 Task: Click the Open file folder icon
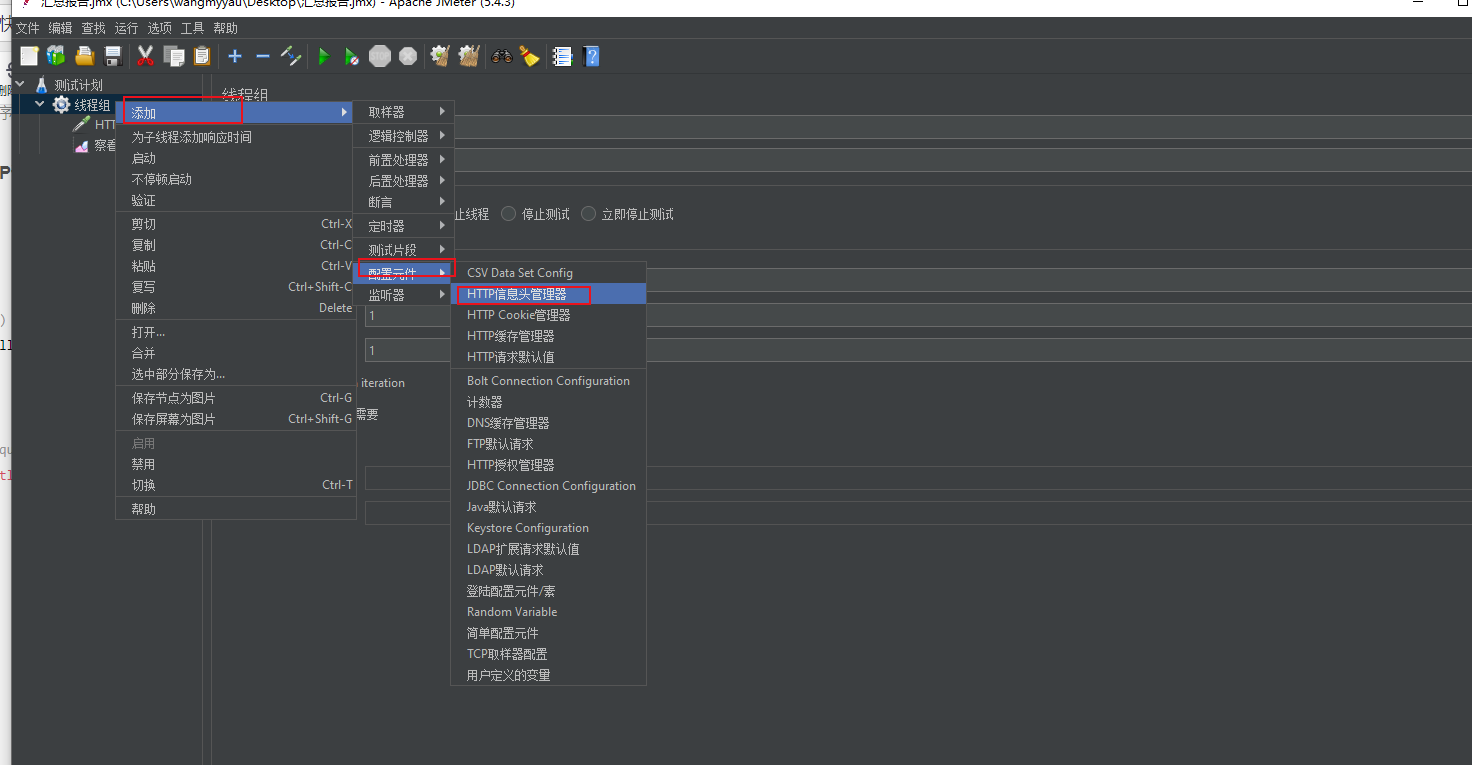pyautogui.click(x=85, y=57)
